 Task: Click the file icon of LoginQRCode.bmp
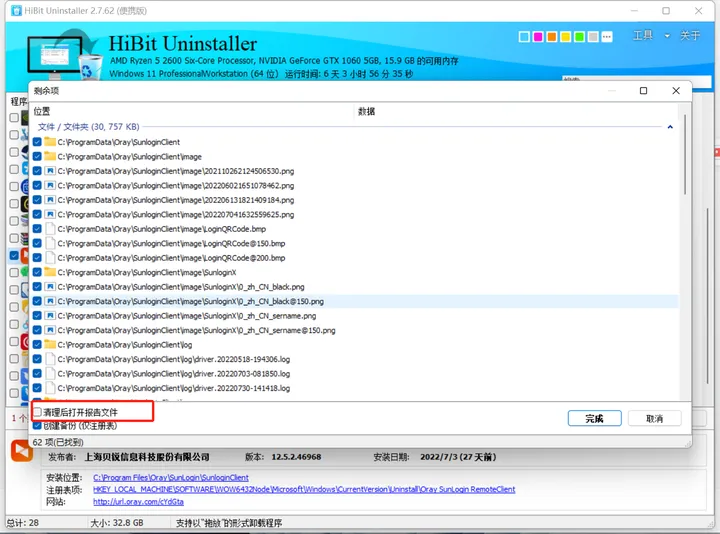(x=49, y=229)
